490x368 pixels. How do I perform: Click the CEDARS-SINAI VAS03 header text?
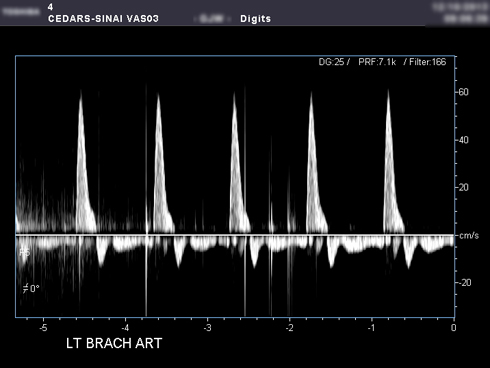click(103, 18)
